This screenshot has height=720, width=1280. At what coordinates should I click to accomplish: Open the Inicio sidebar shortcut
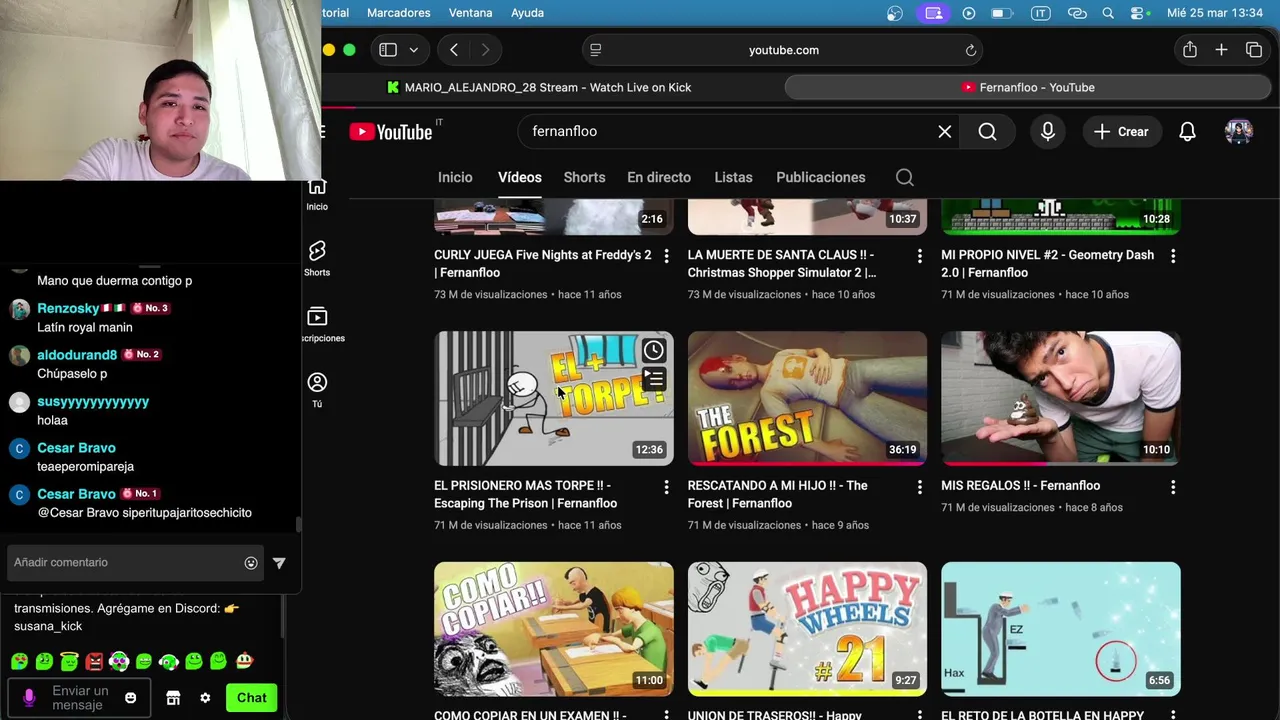coord(317,193)
